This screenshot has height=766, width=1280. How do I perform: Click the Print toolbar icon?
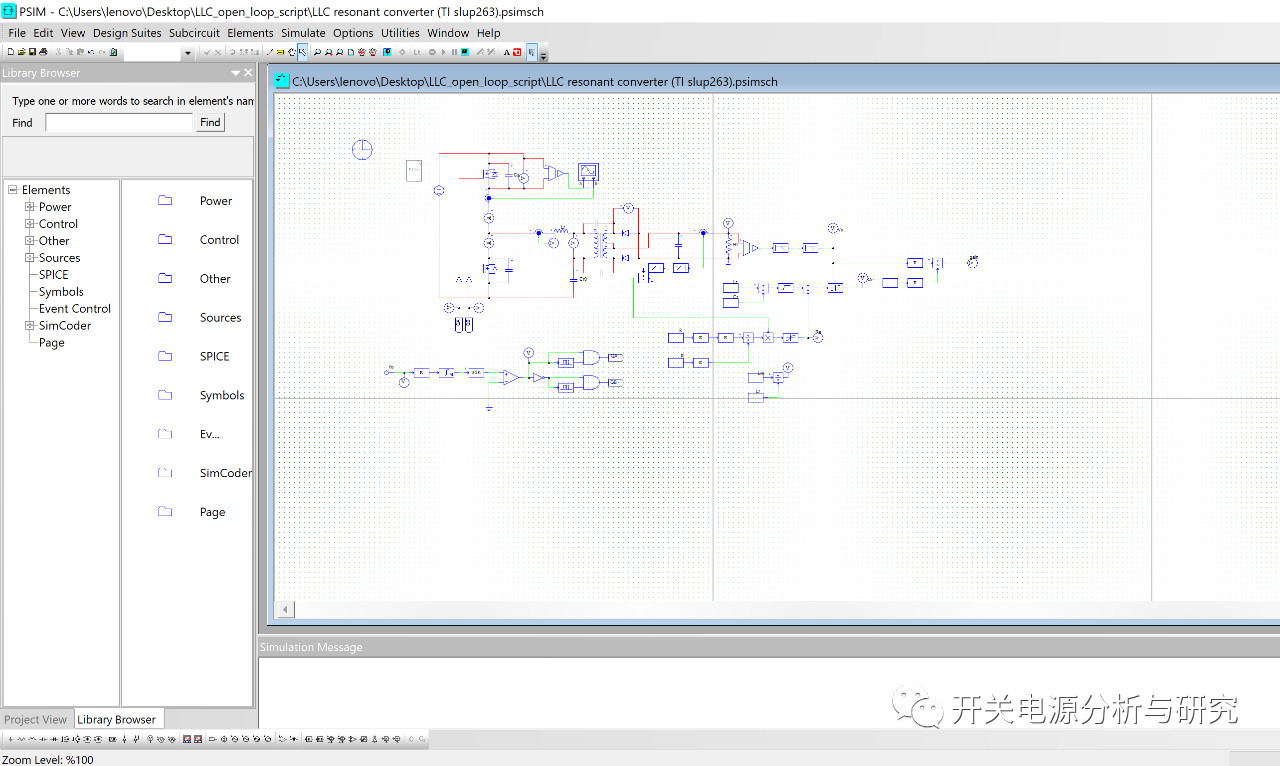[x=42, y=51]
